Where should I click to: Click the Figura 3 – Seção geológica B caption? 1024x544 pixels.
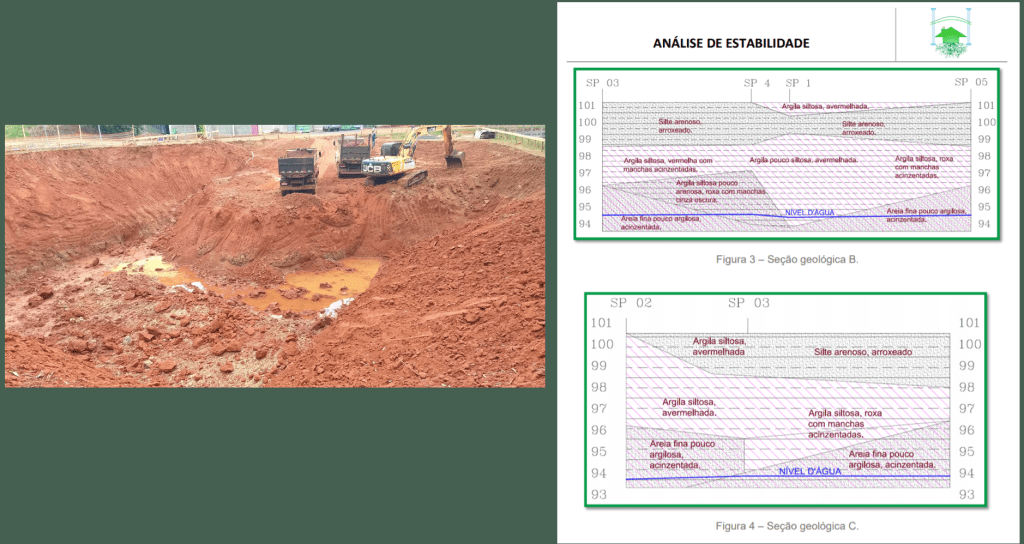pos(787,259)
